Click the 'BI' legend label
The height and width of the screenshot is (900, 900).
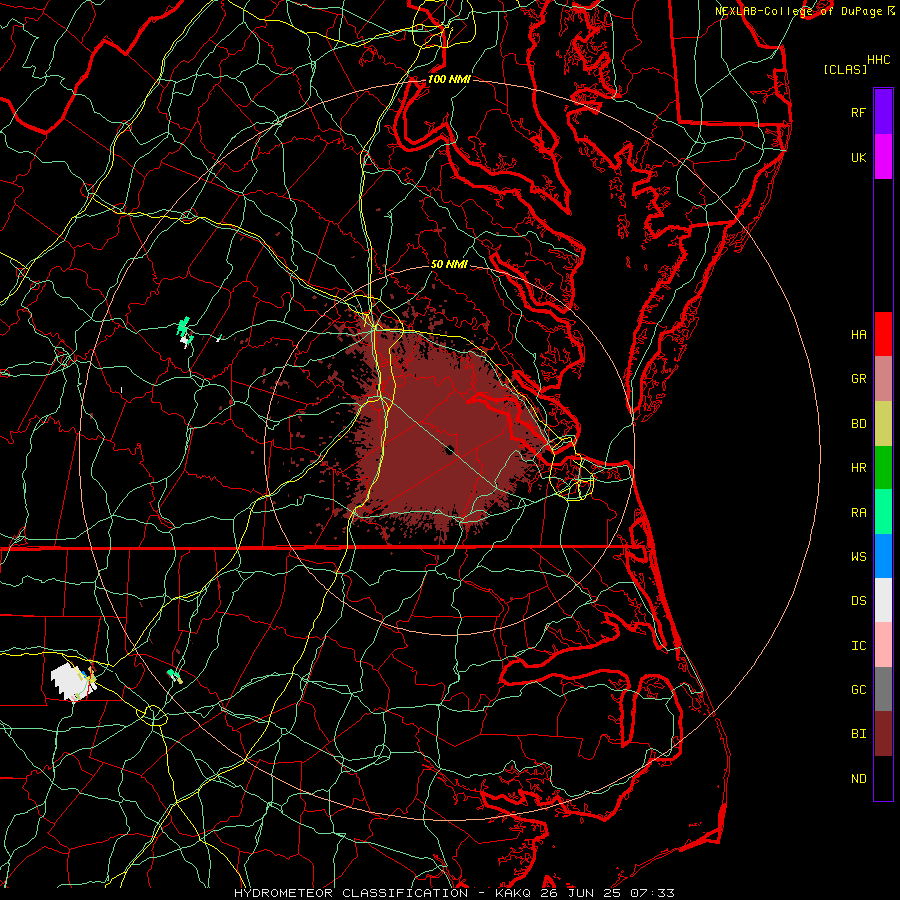point(858,734)
